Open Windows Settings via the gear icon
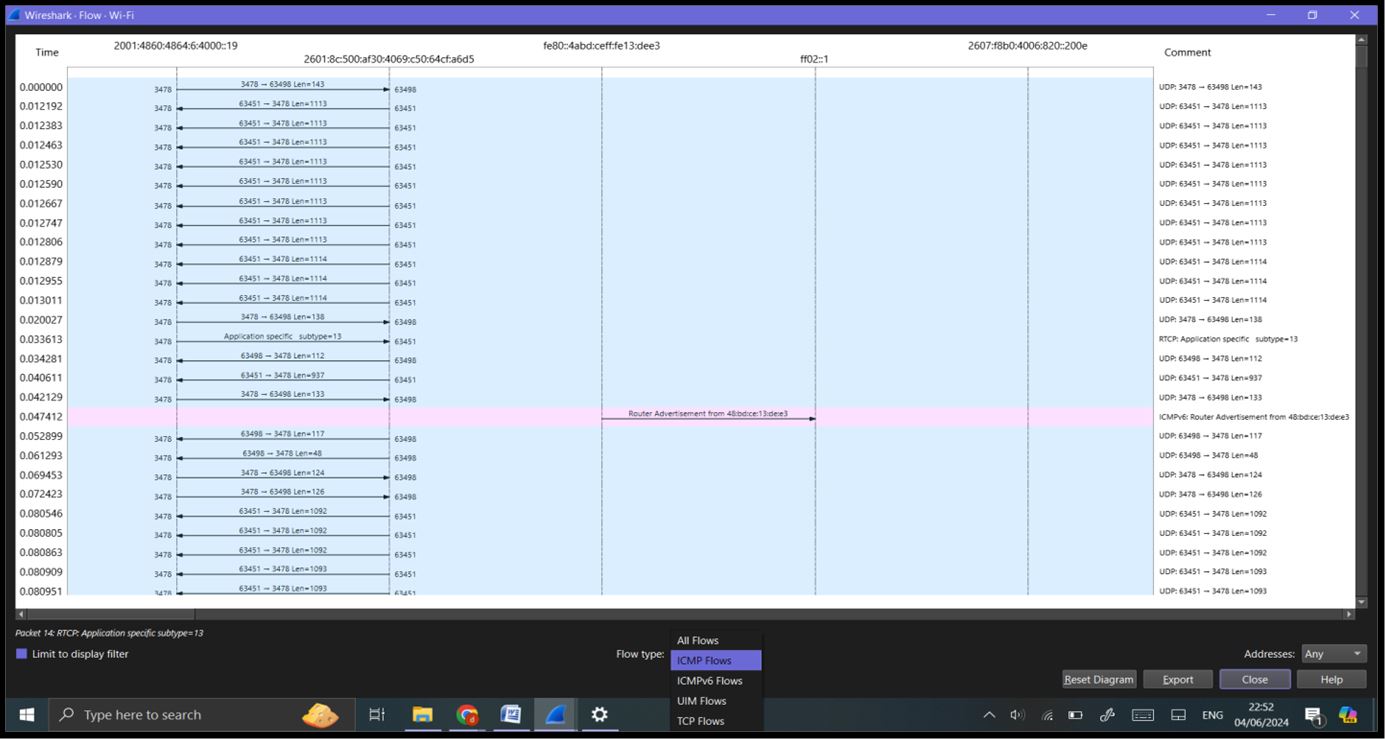Image resolution: width=1385 pixels, height=739 pixels. tap(598, 714)
